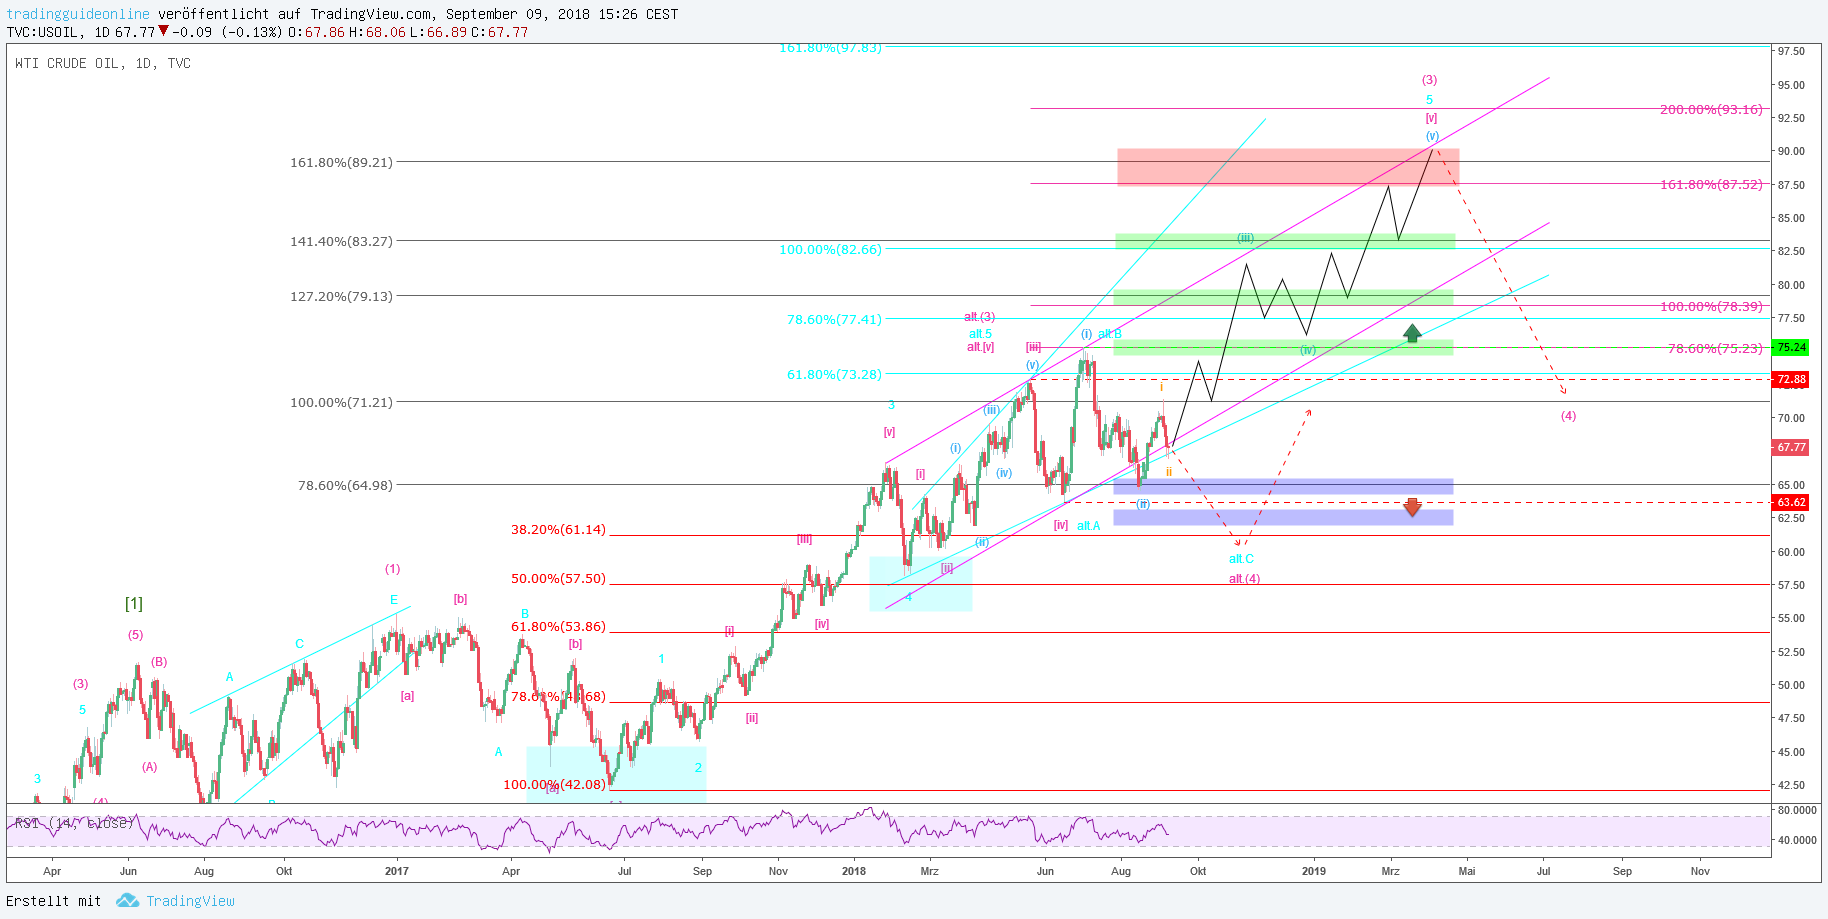Select the 67.77 current price label
1828x919 pixels.
click(1791, 447)
